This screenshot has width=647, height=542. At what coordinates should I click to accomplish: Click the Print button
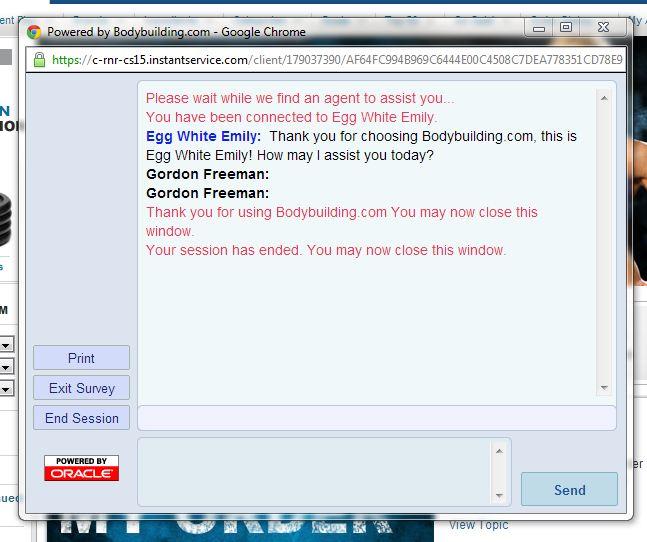81,358
